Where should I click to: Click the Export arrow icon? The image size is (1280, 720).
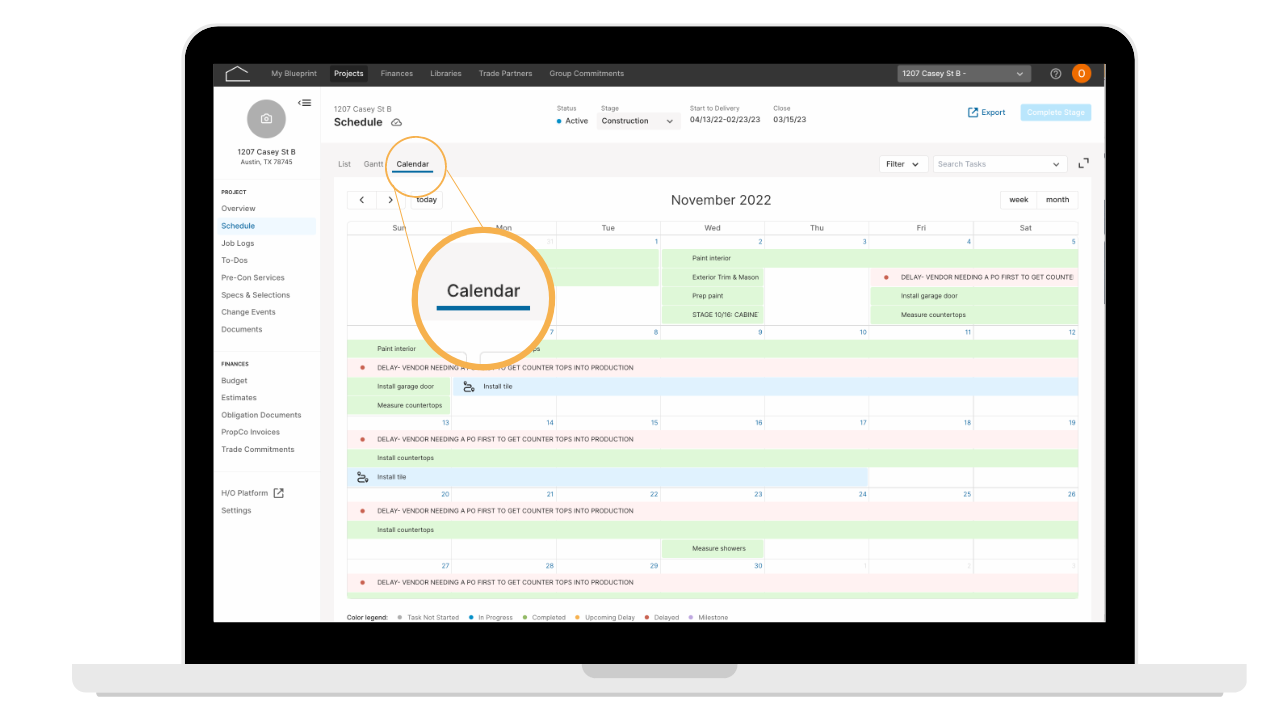pos(973,113)
